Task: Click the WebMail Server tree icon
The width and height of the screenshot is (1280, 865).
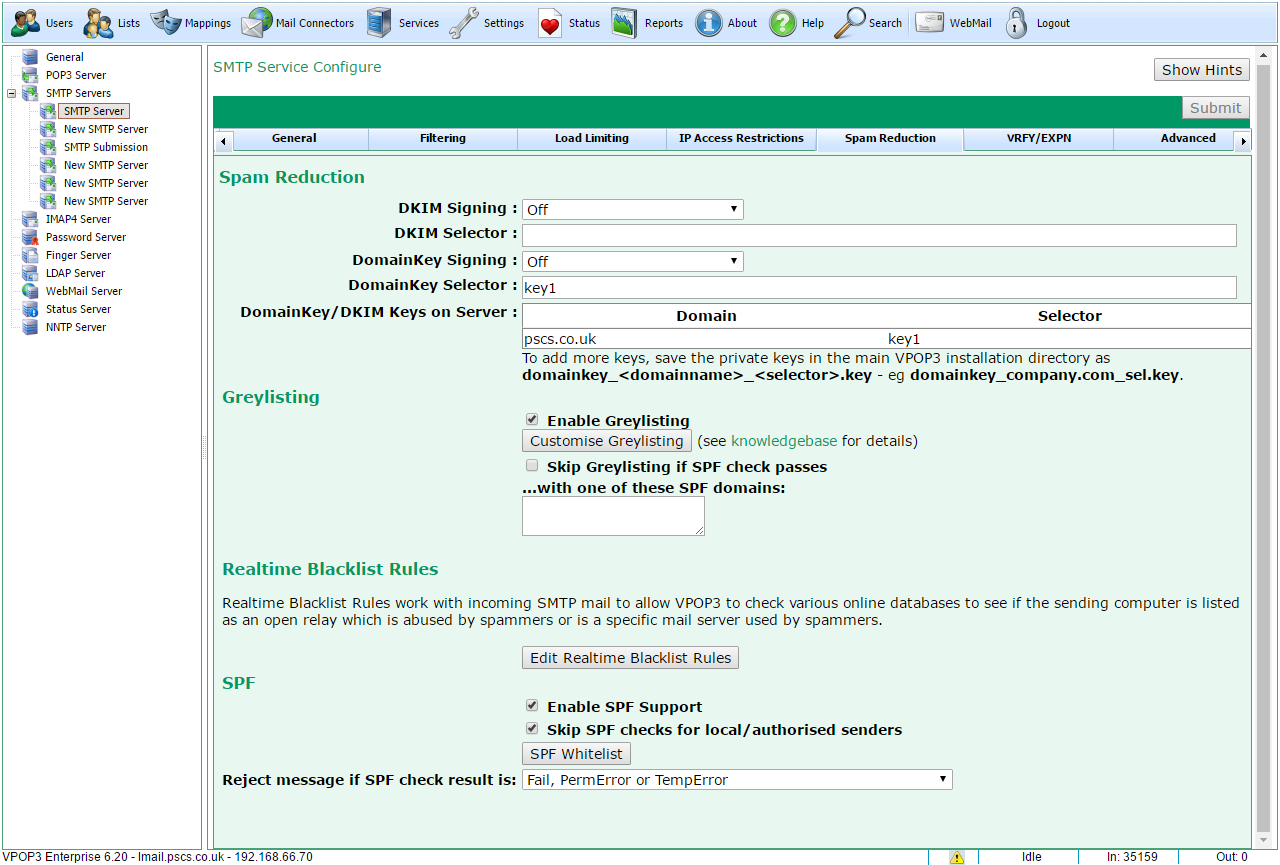Action: [x=30, y=291]
